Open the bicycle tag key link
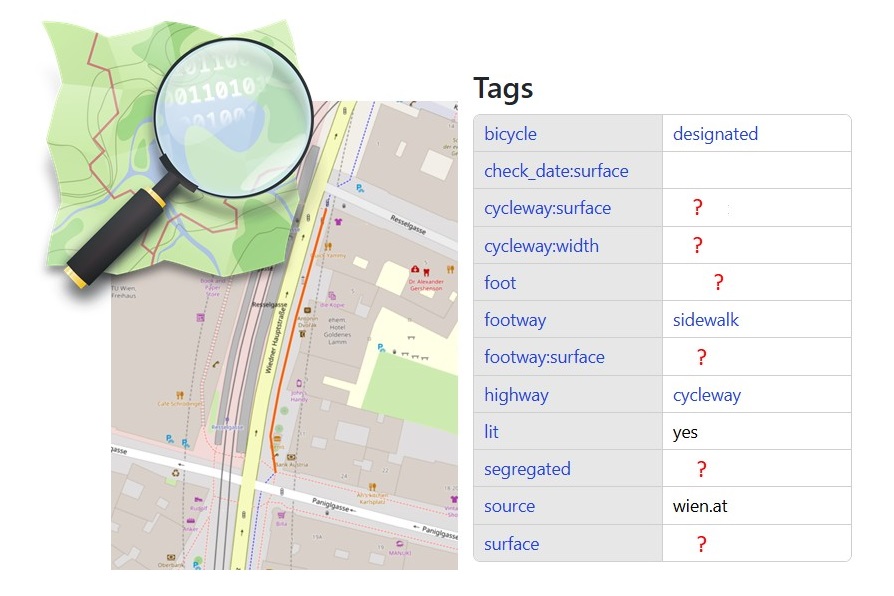 (510, 134)
